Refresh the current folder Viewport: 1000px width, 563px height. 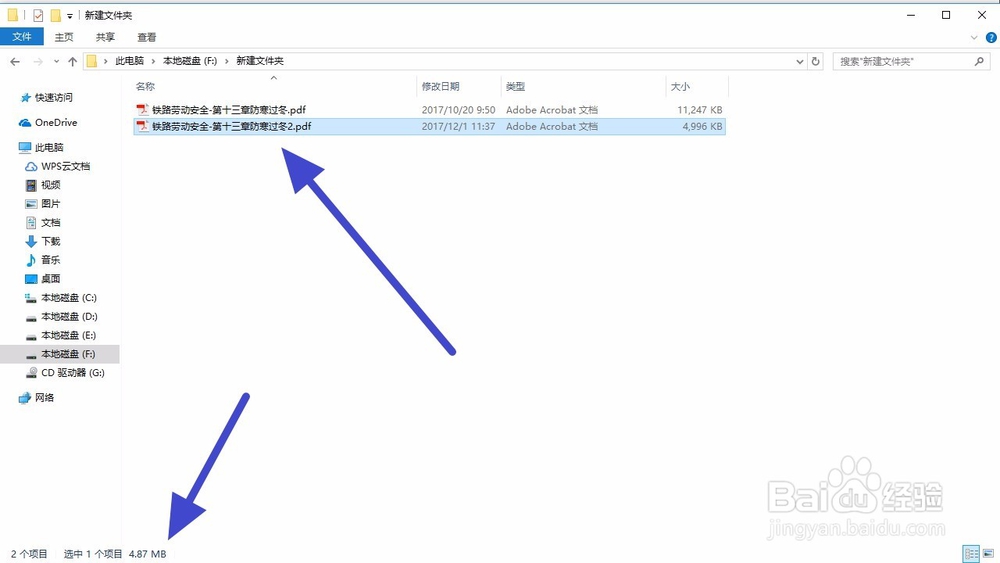pos(816,61)
